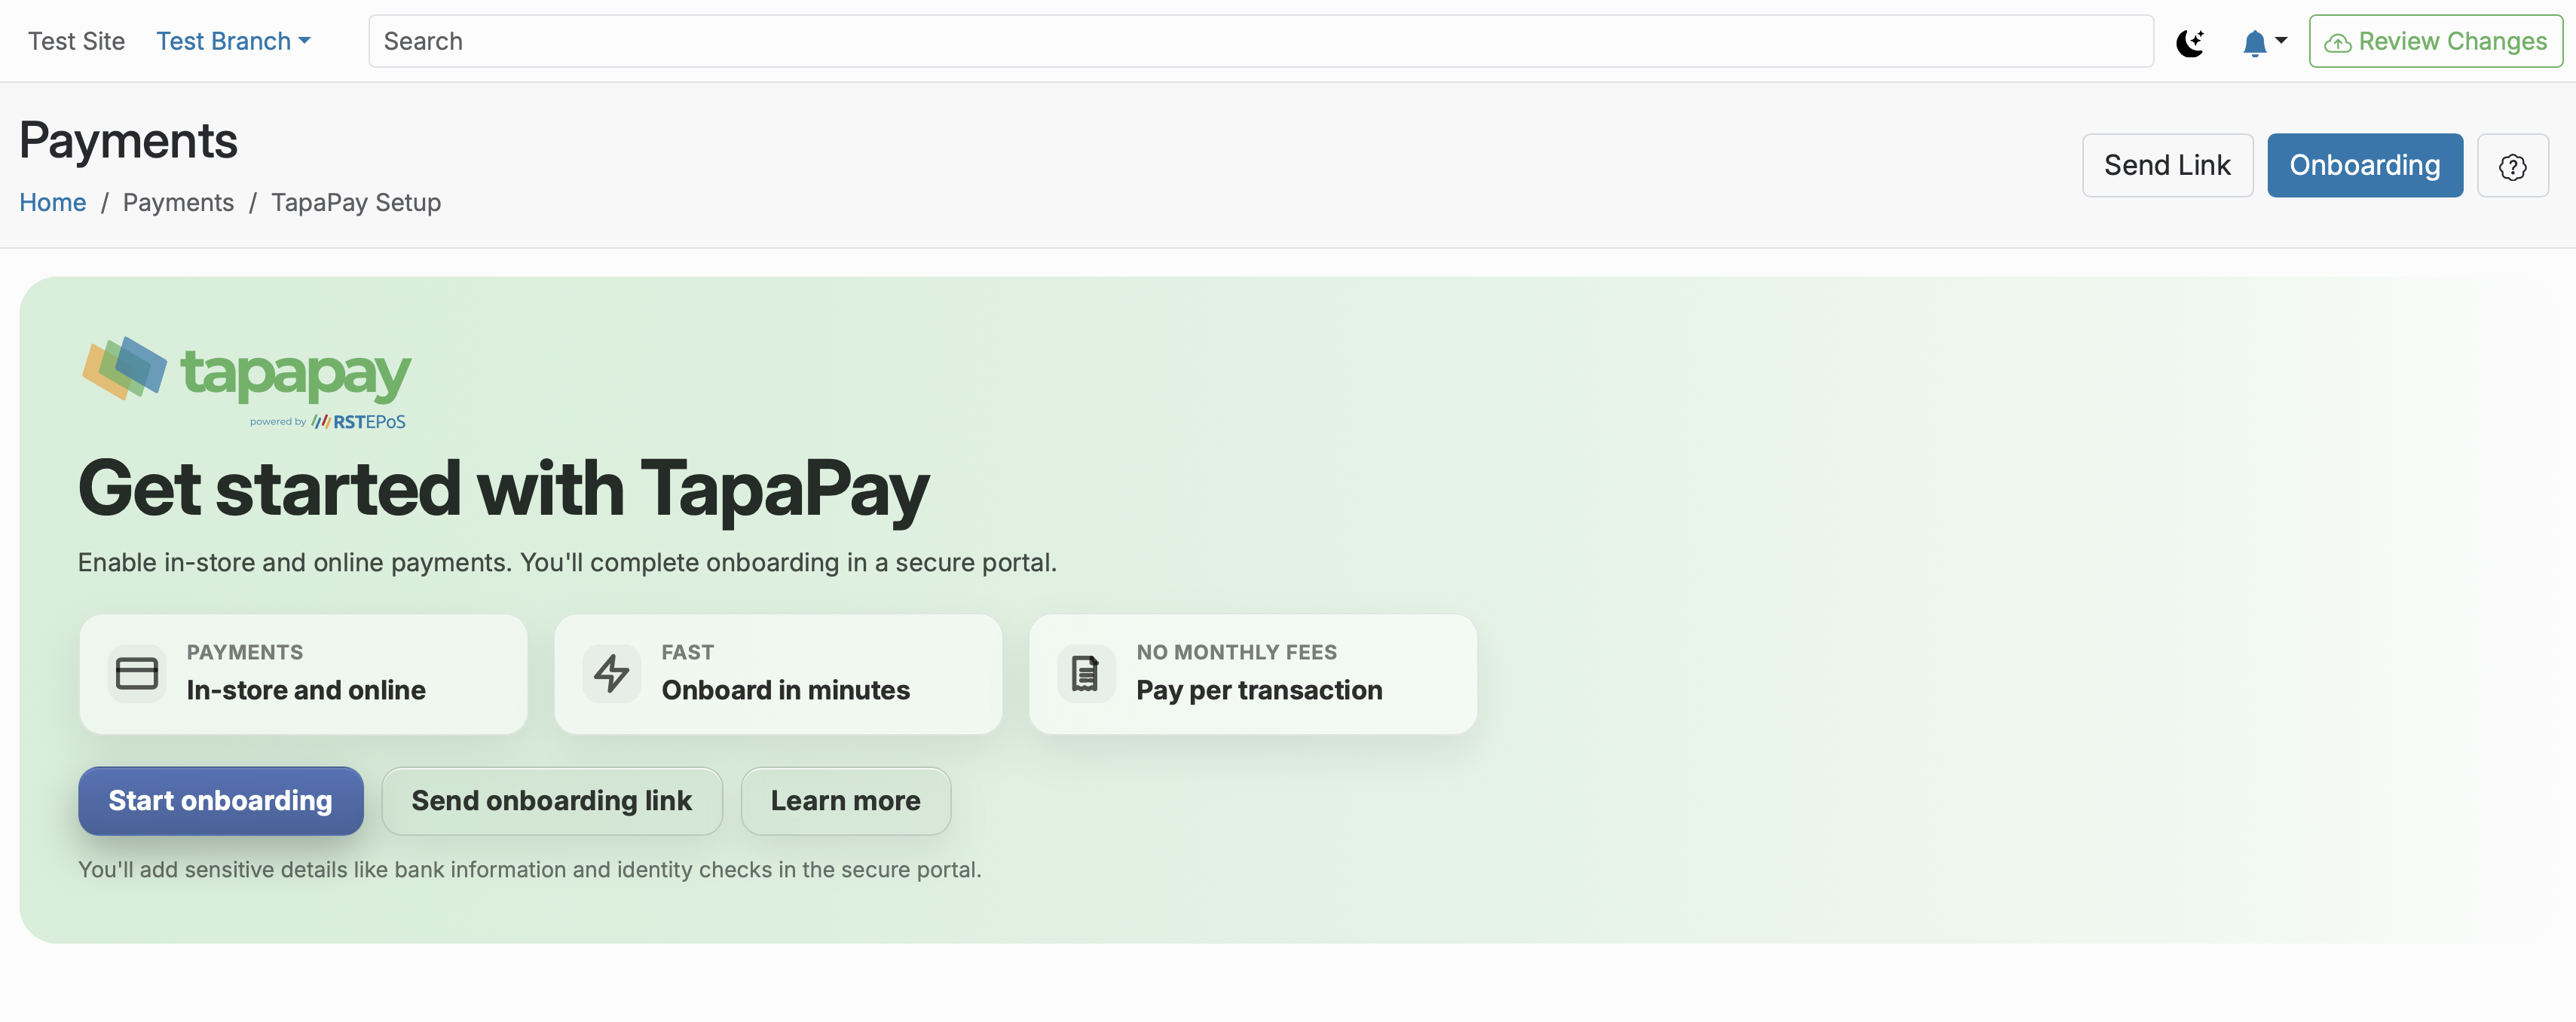Open the branch selector arrow
The image size is (2576, 1022).
[305, 41]
